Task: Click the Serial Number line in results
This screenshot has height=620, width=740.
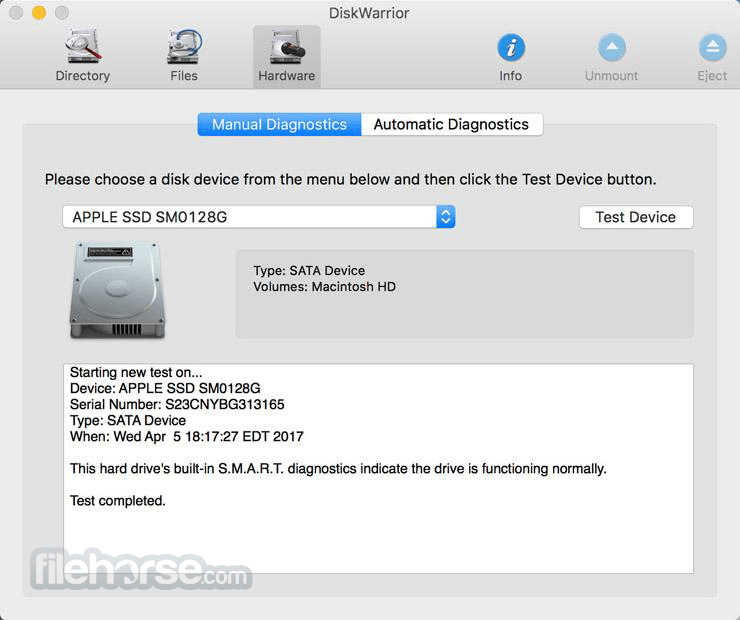Action: (177, 404)
